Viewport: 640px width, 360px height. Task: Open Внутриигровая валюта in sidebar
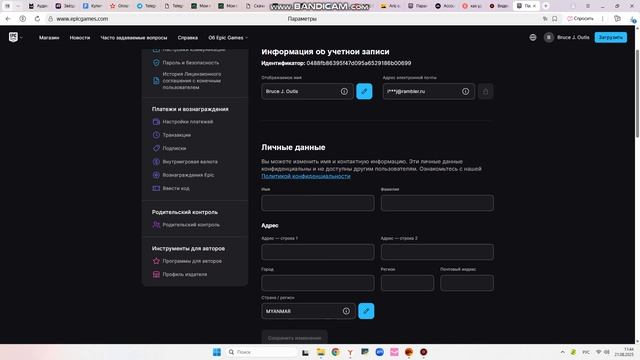[x=185, y=162]
